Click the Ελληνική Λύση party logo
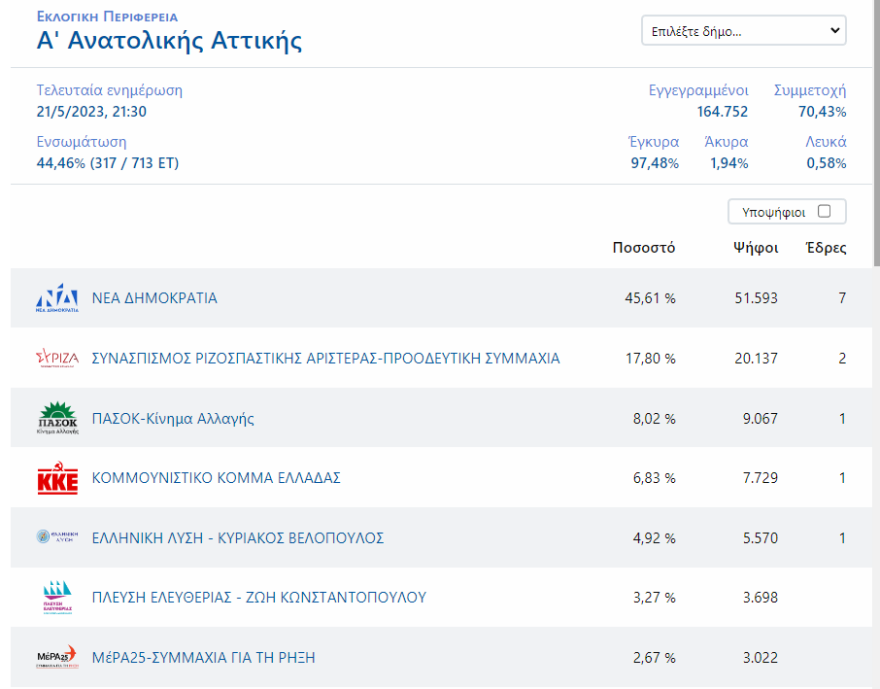 56,538
